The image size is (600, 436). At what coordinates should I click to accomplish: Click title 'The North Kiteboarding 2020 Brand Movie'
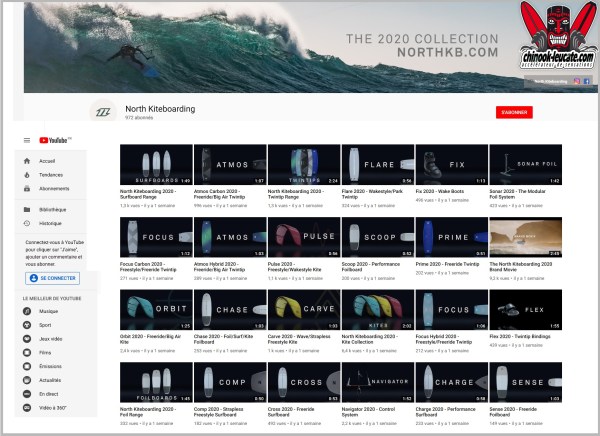pyautogui.click(x=520, y=267)
